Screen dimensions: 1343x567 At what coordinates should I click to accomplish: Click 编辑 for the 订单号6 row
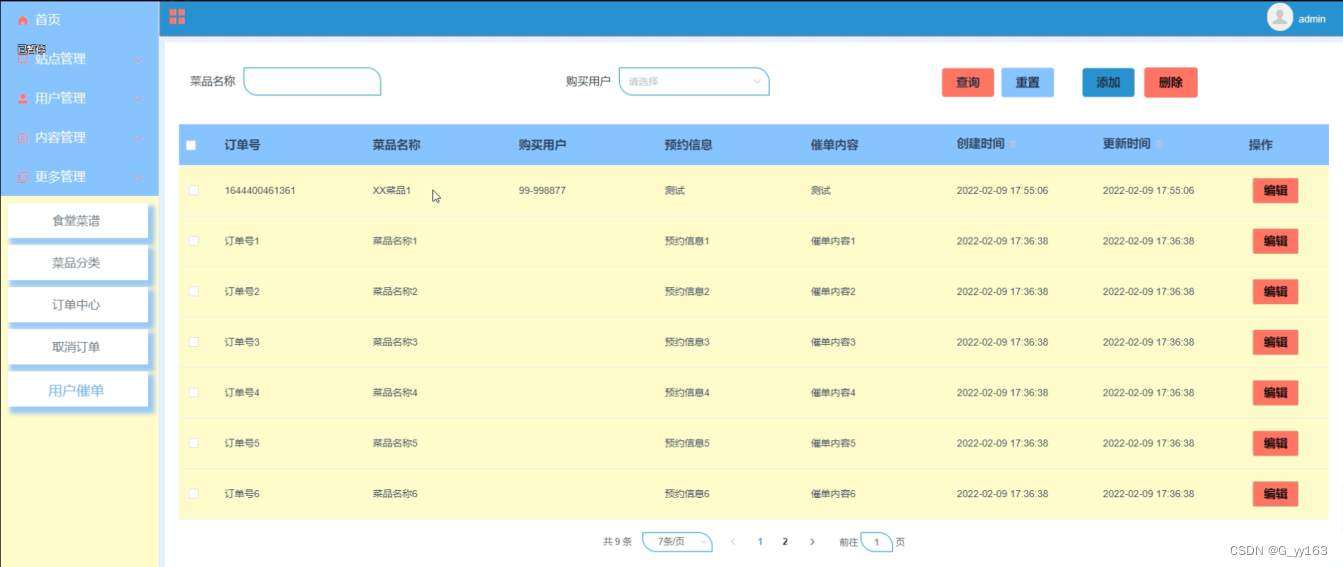pos(1275,493)
